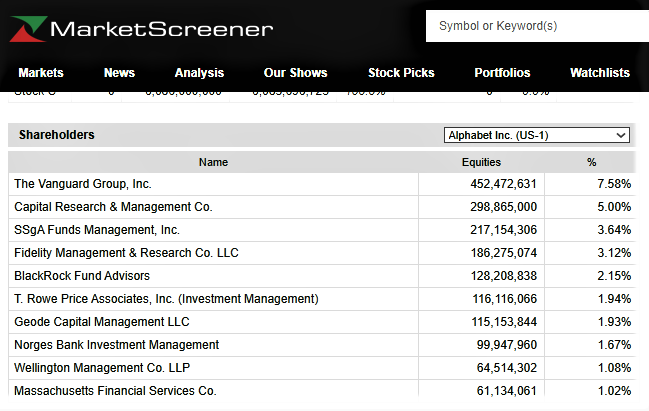Open the Markets menu
Viewport: 649px width, 411px height.
41,73
